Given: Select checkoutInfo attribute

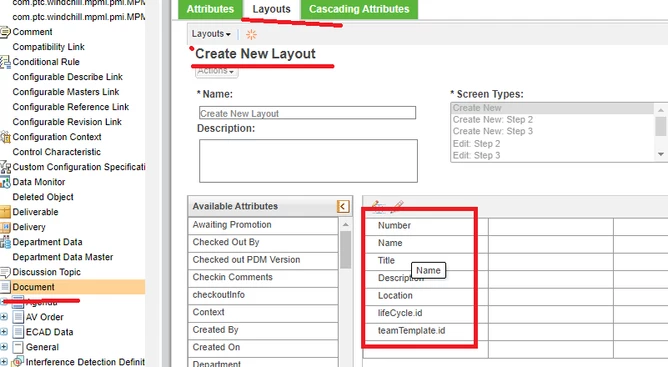Looking at the screenshot, I should tap(263, 295).
